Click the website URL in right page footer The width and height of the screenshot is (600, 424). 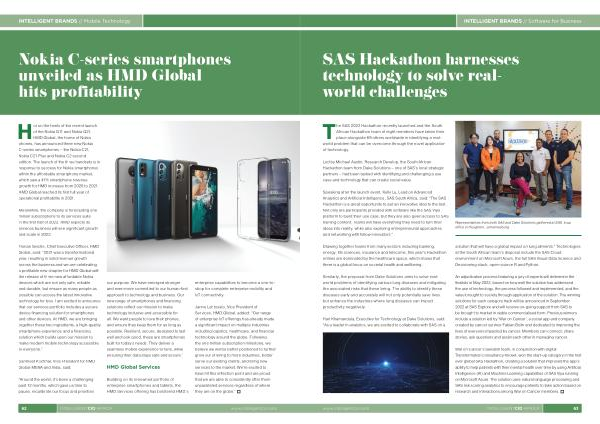(x=346, y=409)
